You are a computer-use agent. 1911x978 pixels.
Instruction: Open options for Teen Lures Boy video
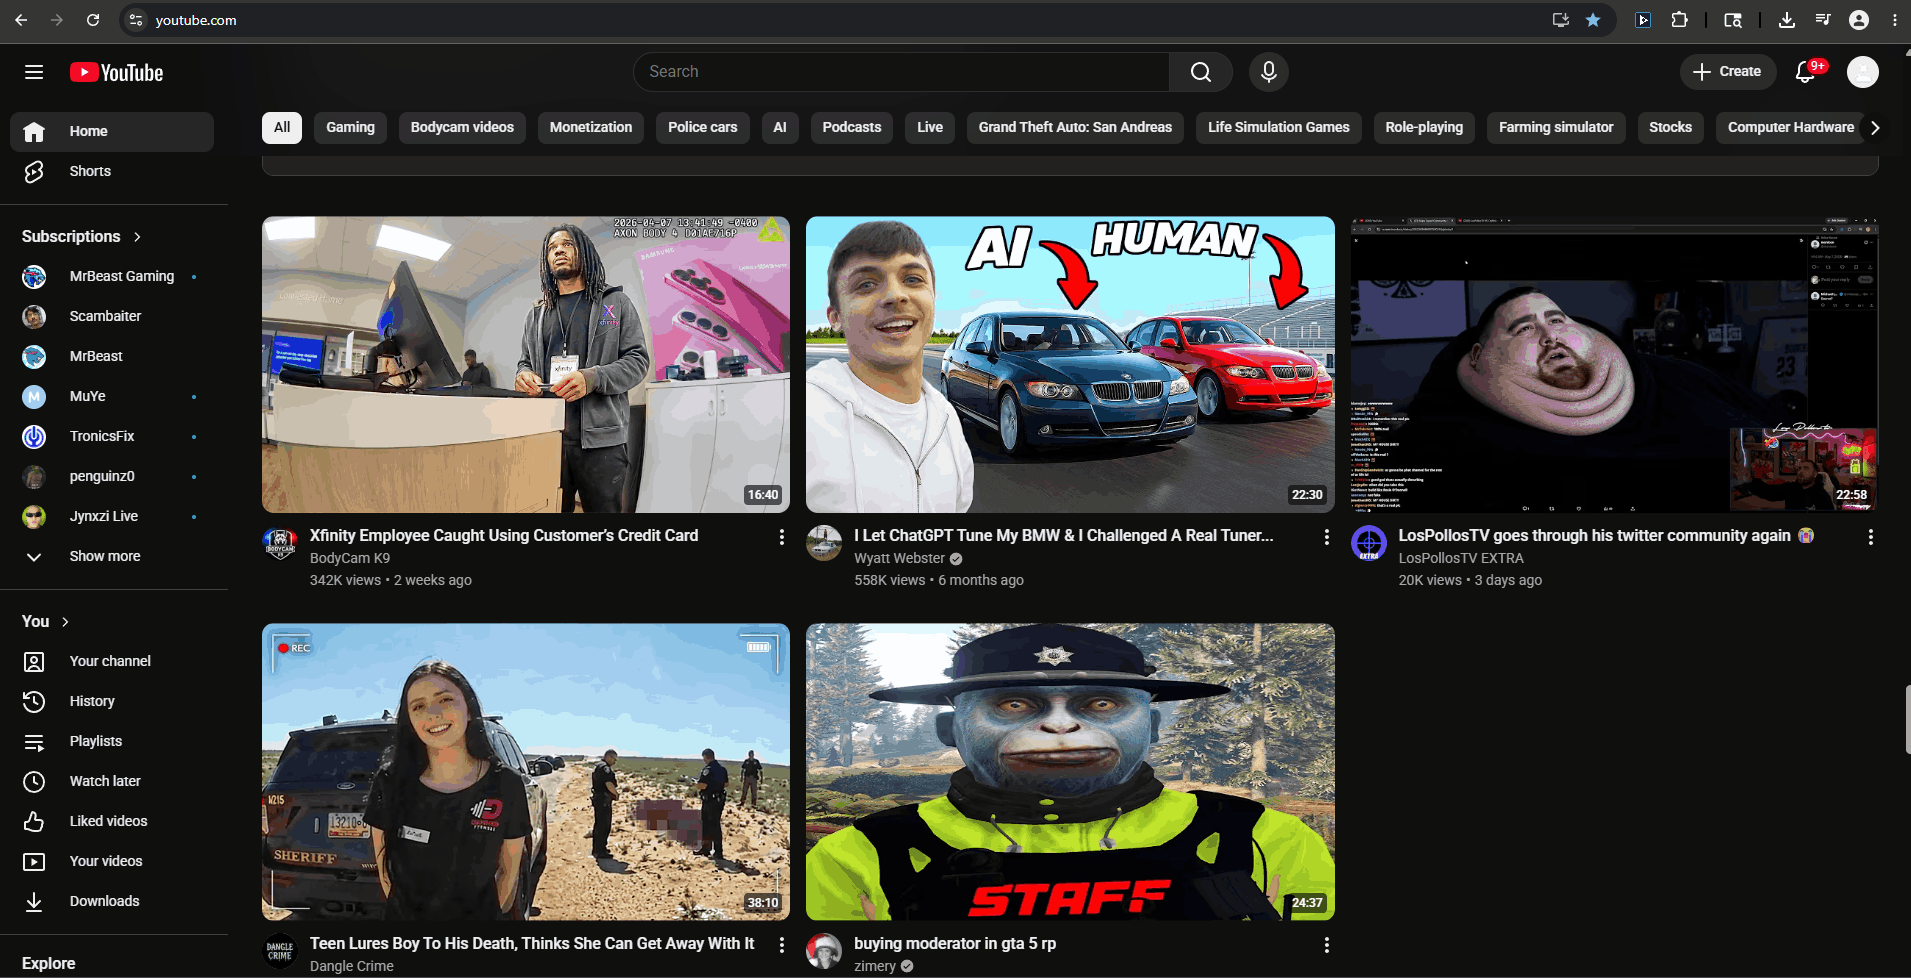(x=782, y=945)
